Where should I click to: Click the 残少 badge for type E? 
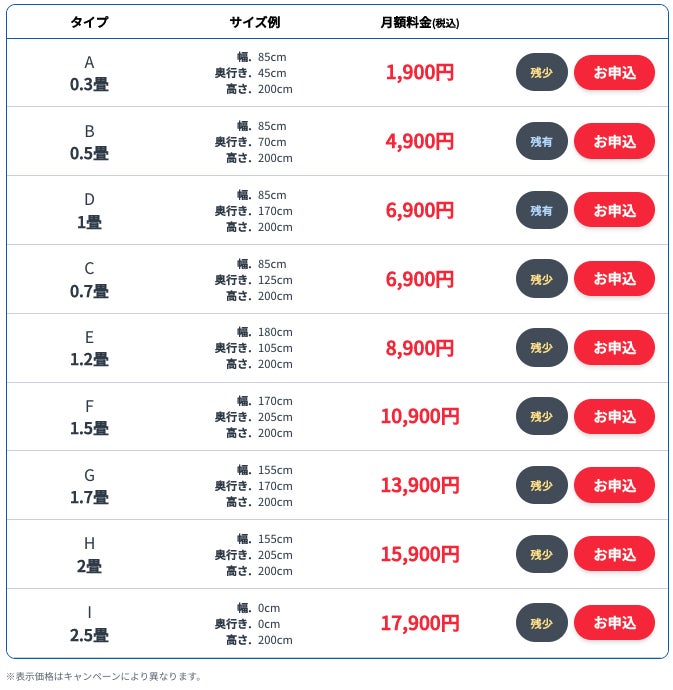[541, 348]
